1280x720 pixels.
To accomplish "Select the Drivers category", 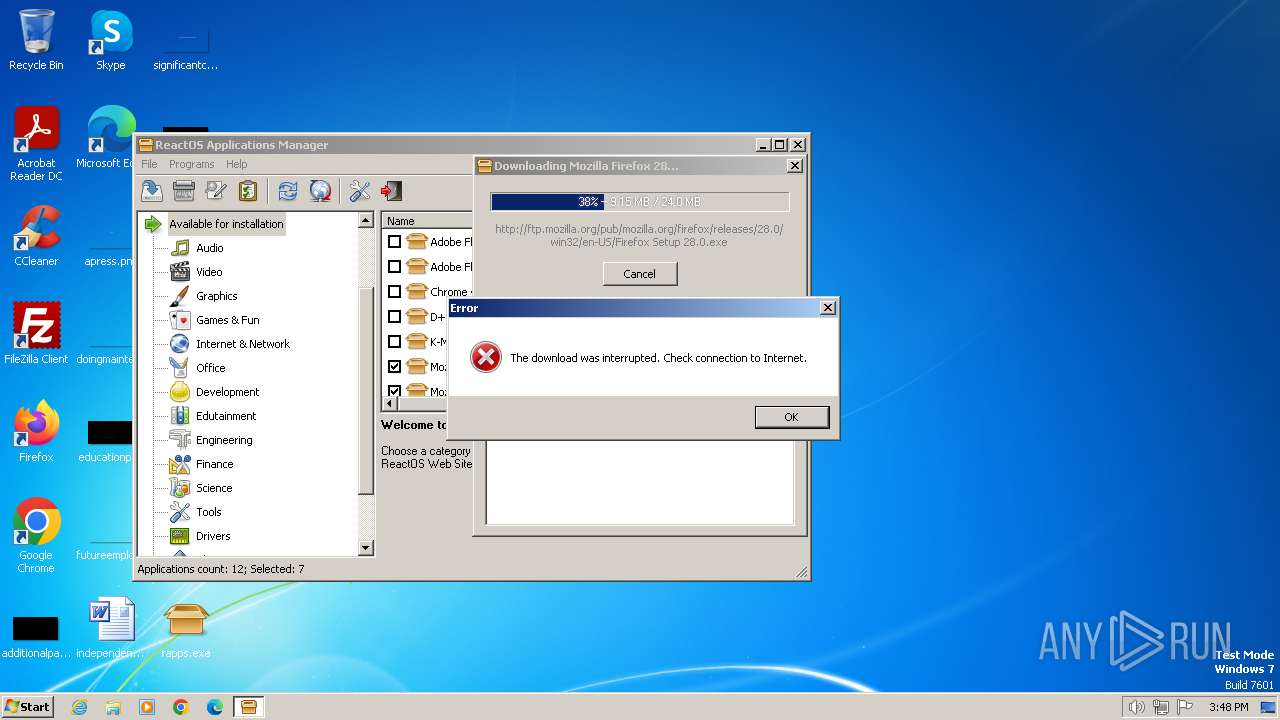I will [x=213, y=536].
